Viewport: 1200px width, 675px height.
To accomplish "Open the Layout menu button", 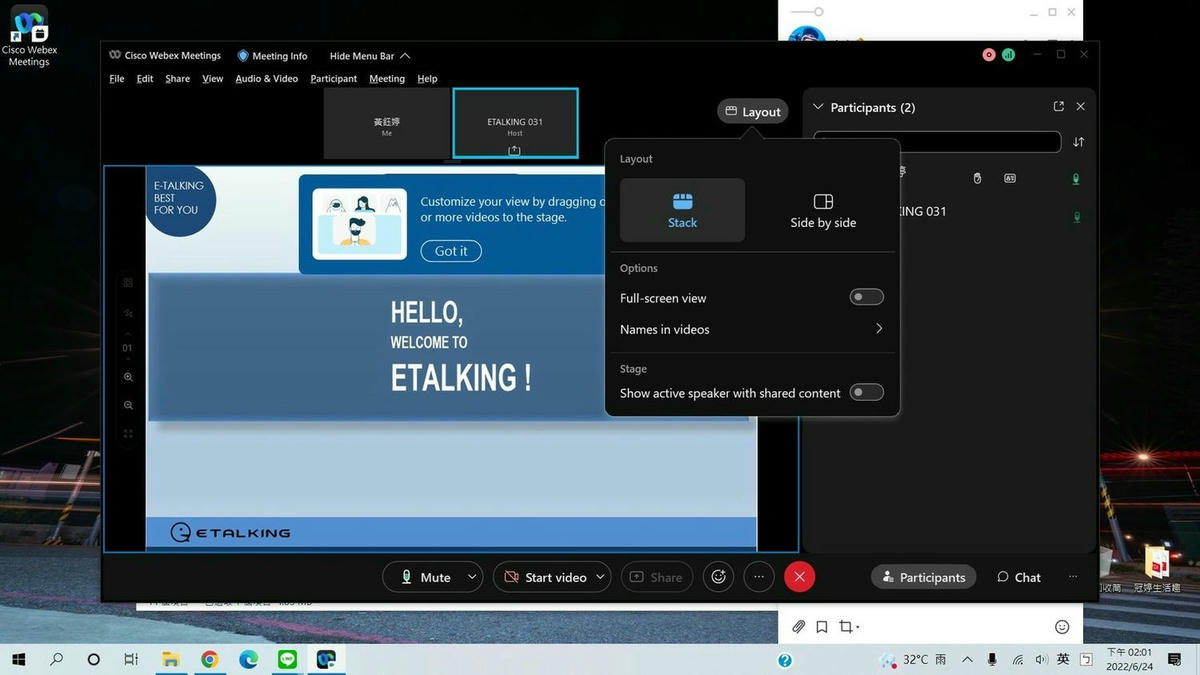I will pos(753,112).
